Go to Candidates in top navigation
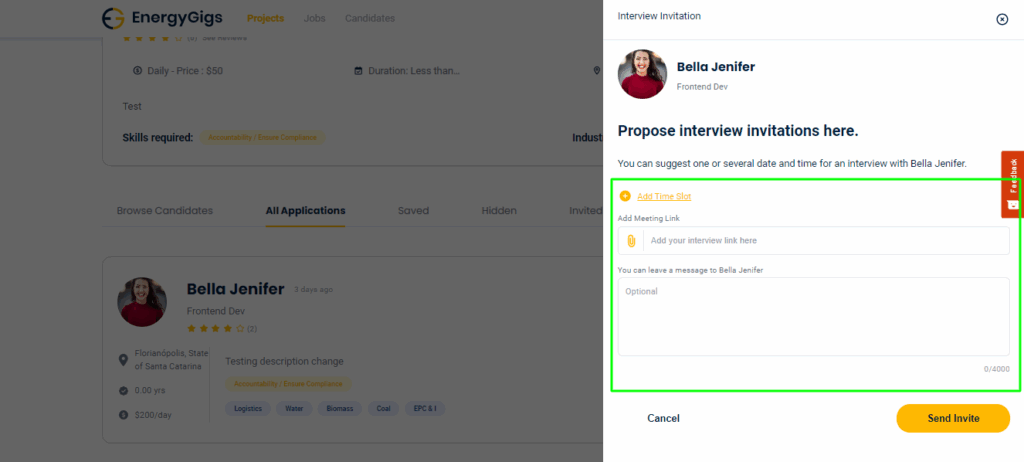 click(369, 18)
